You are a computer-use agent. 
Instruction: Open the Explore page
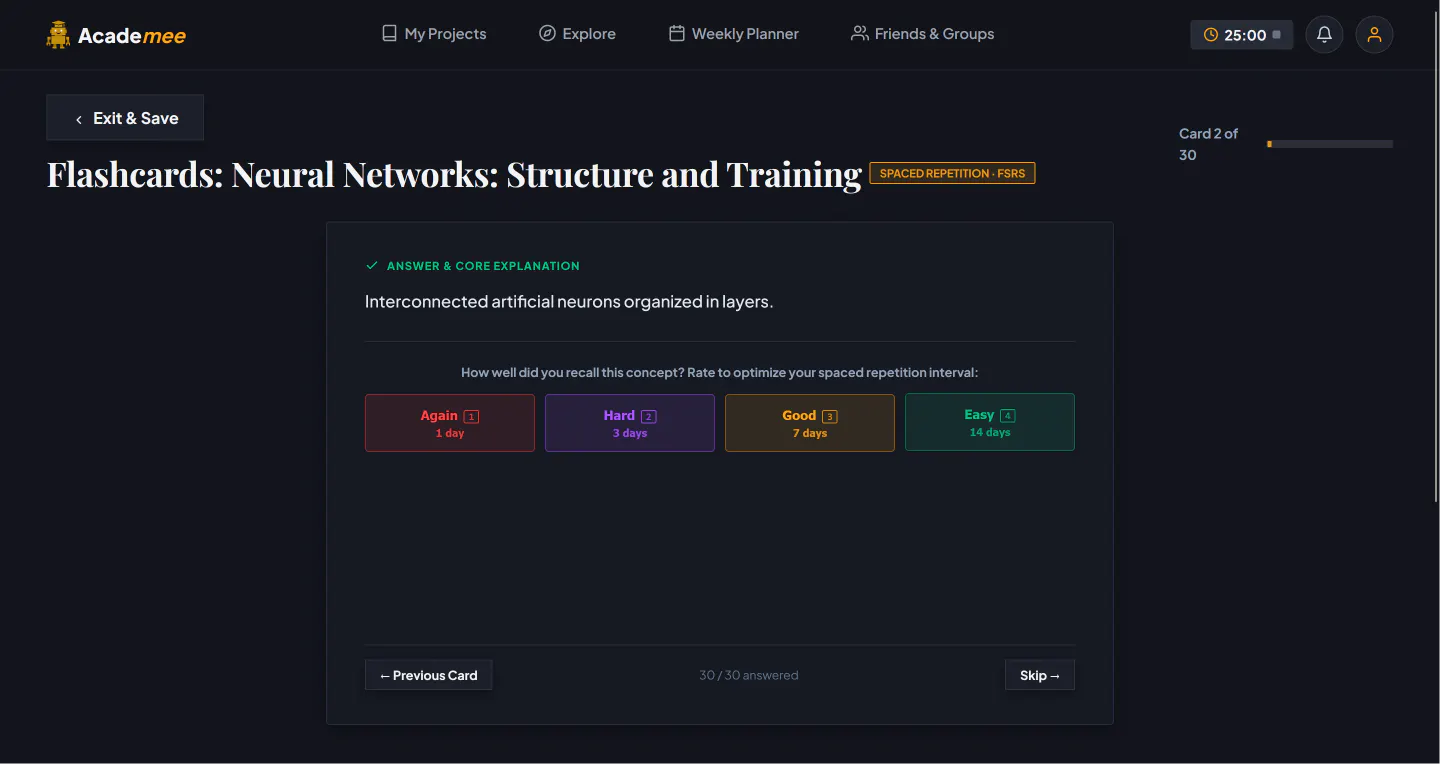pyautogui.click(x=577, y=34)
